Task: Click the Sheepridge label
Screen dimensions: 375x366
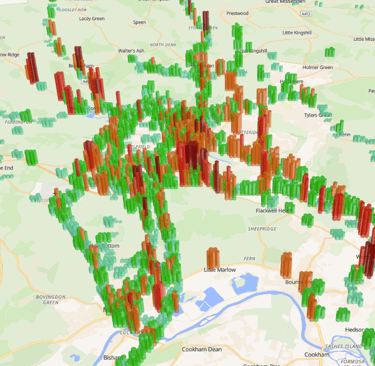Action: (x=262, y=229)
